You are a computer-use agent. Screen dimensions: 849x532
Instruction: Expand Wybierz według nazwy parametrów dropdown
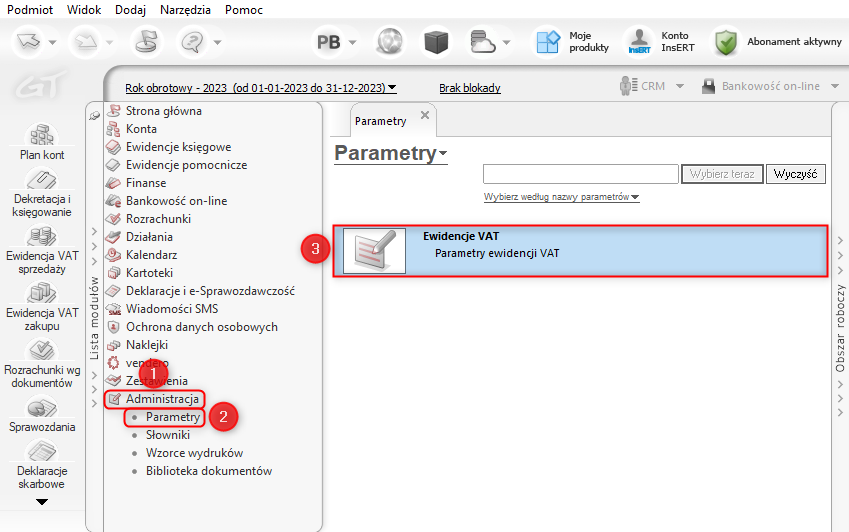(x=561, y=197)
